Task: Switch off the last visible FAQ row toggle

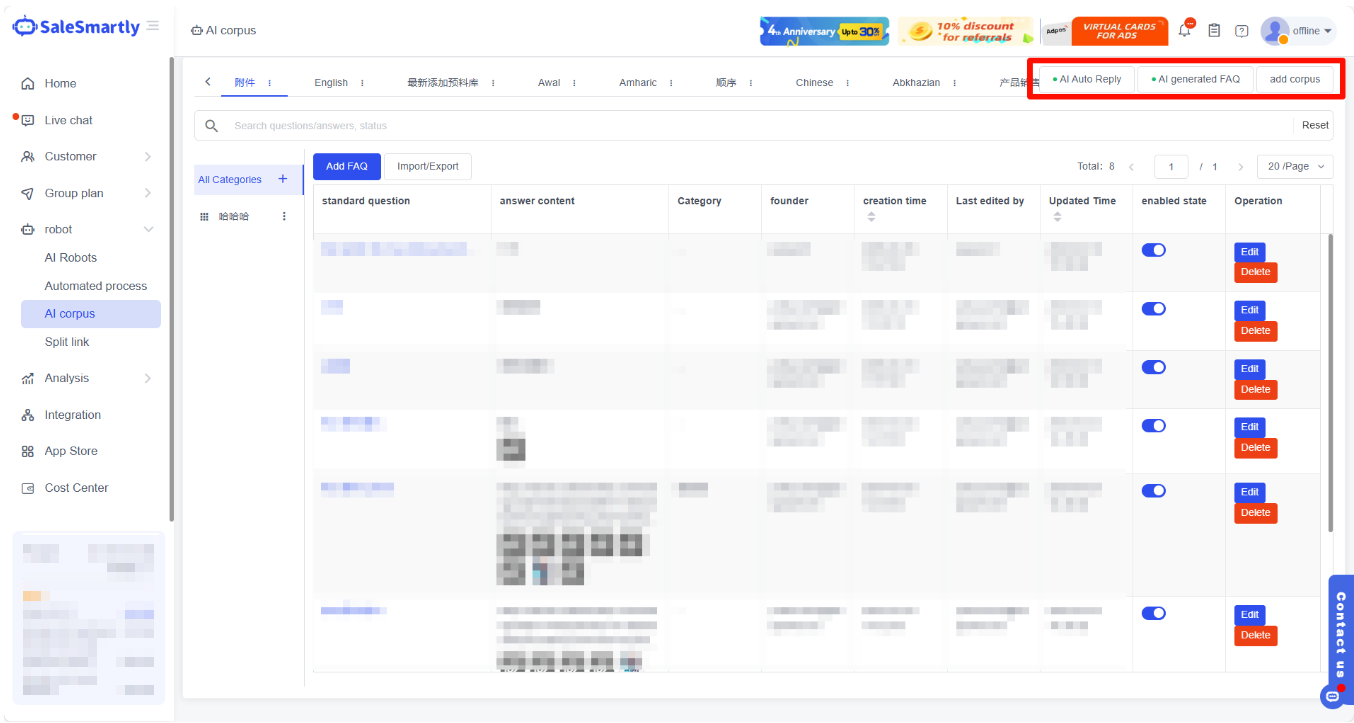Action: coord(1153,613)
